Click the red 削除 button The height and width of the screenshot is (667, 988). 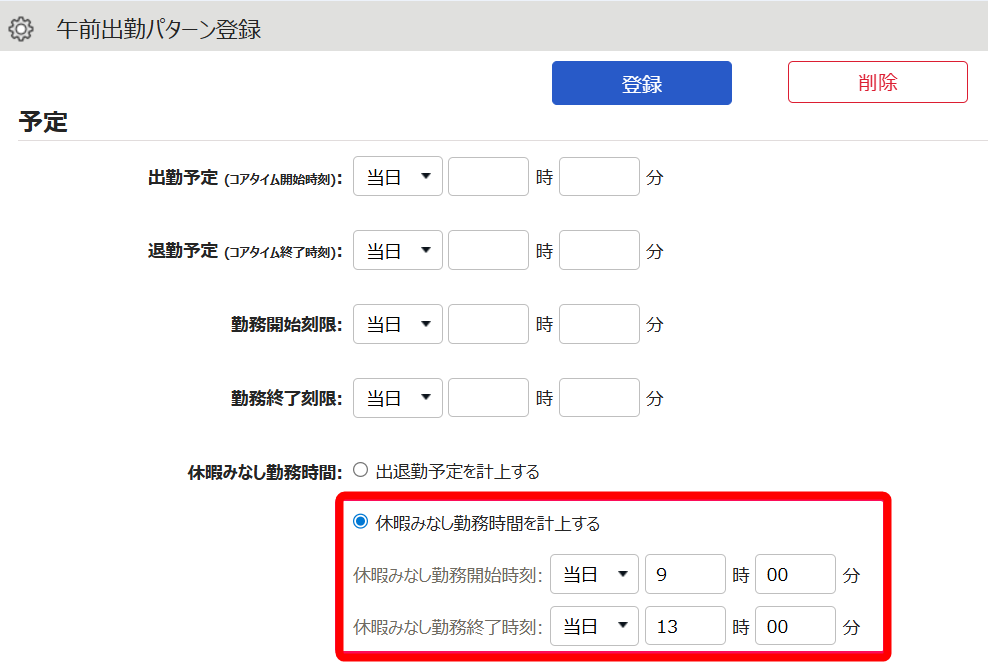click(877, 82)
